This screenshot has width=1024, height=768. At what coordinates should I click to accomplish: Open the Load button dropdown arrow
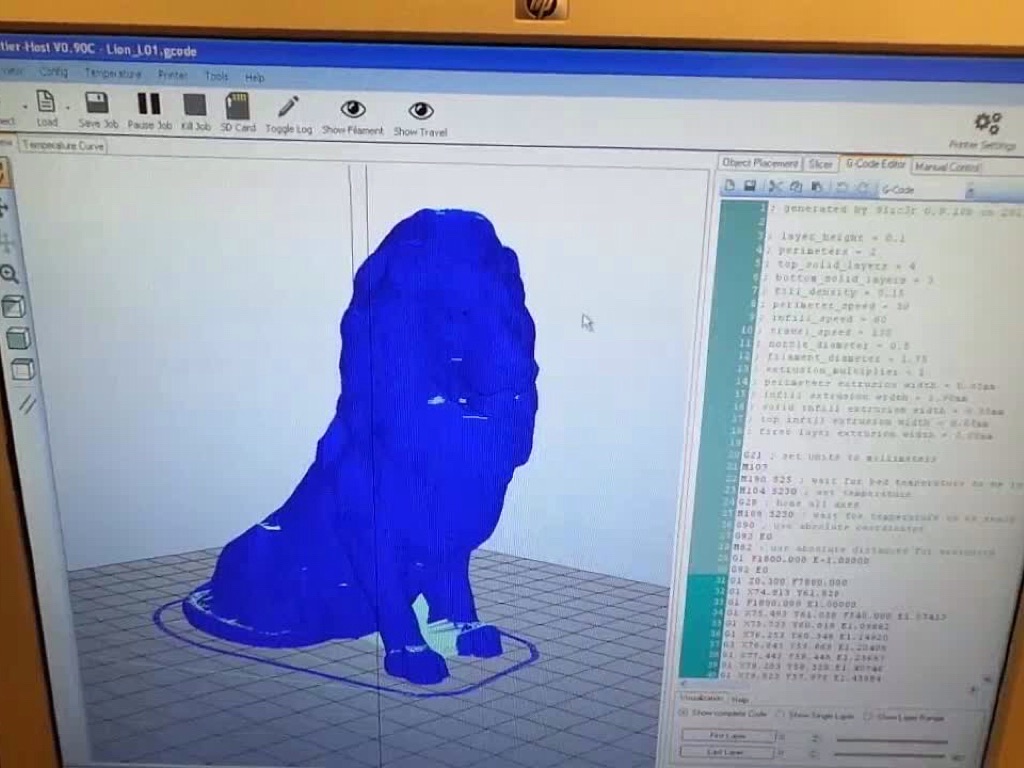pyautogui.click(x=68, y=106)
